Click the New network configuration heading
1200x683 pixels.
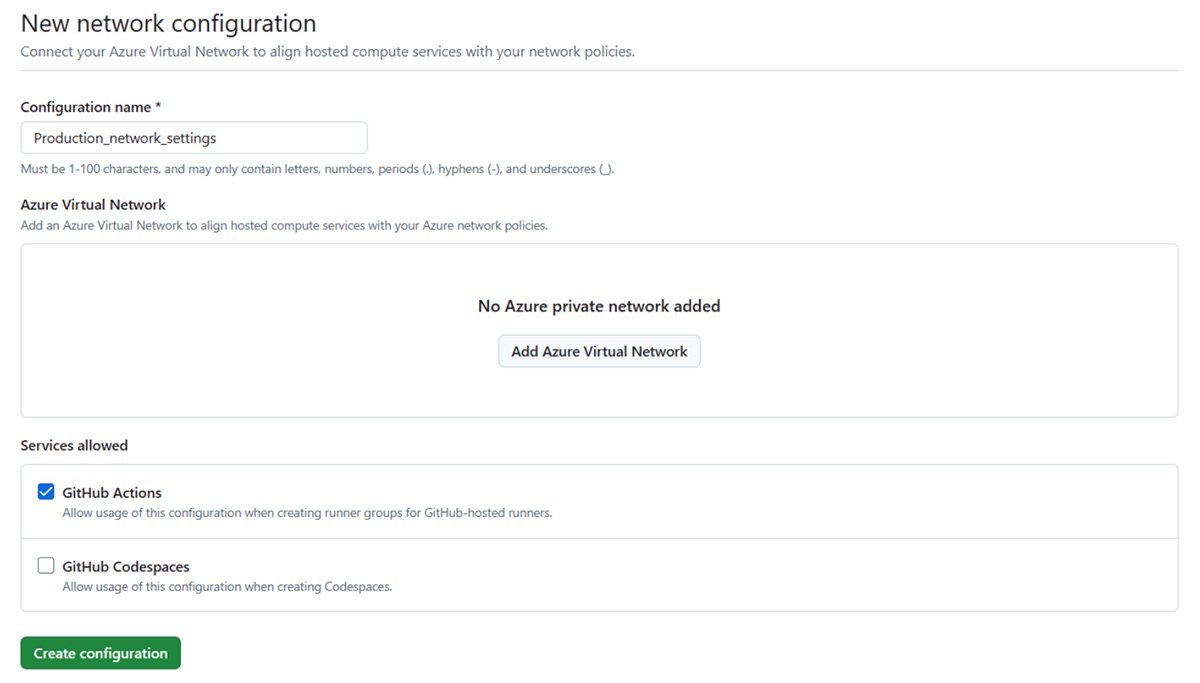point(168,22)
